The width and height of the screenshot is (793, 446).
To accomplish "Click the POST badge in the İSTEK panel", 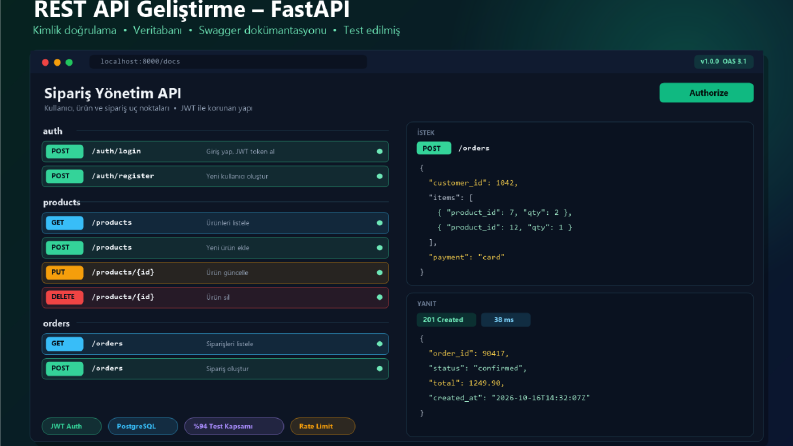I will tap(433, 148).
